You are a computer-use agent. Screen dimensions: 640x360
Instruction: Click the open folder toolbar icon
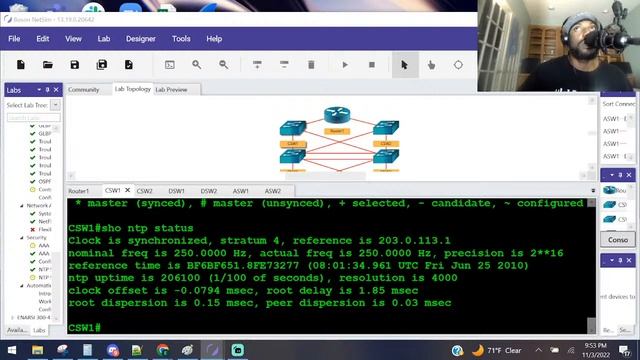(x=48, y=64)
